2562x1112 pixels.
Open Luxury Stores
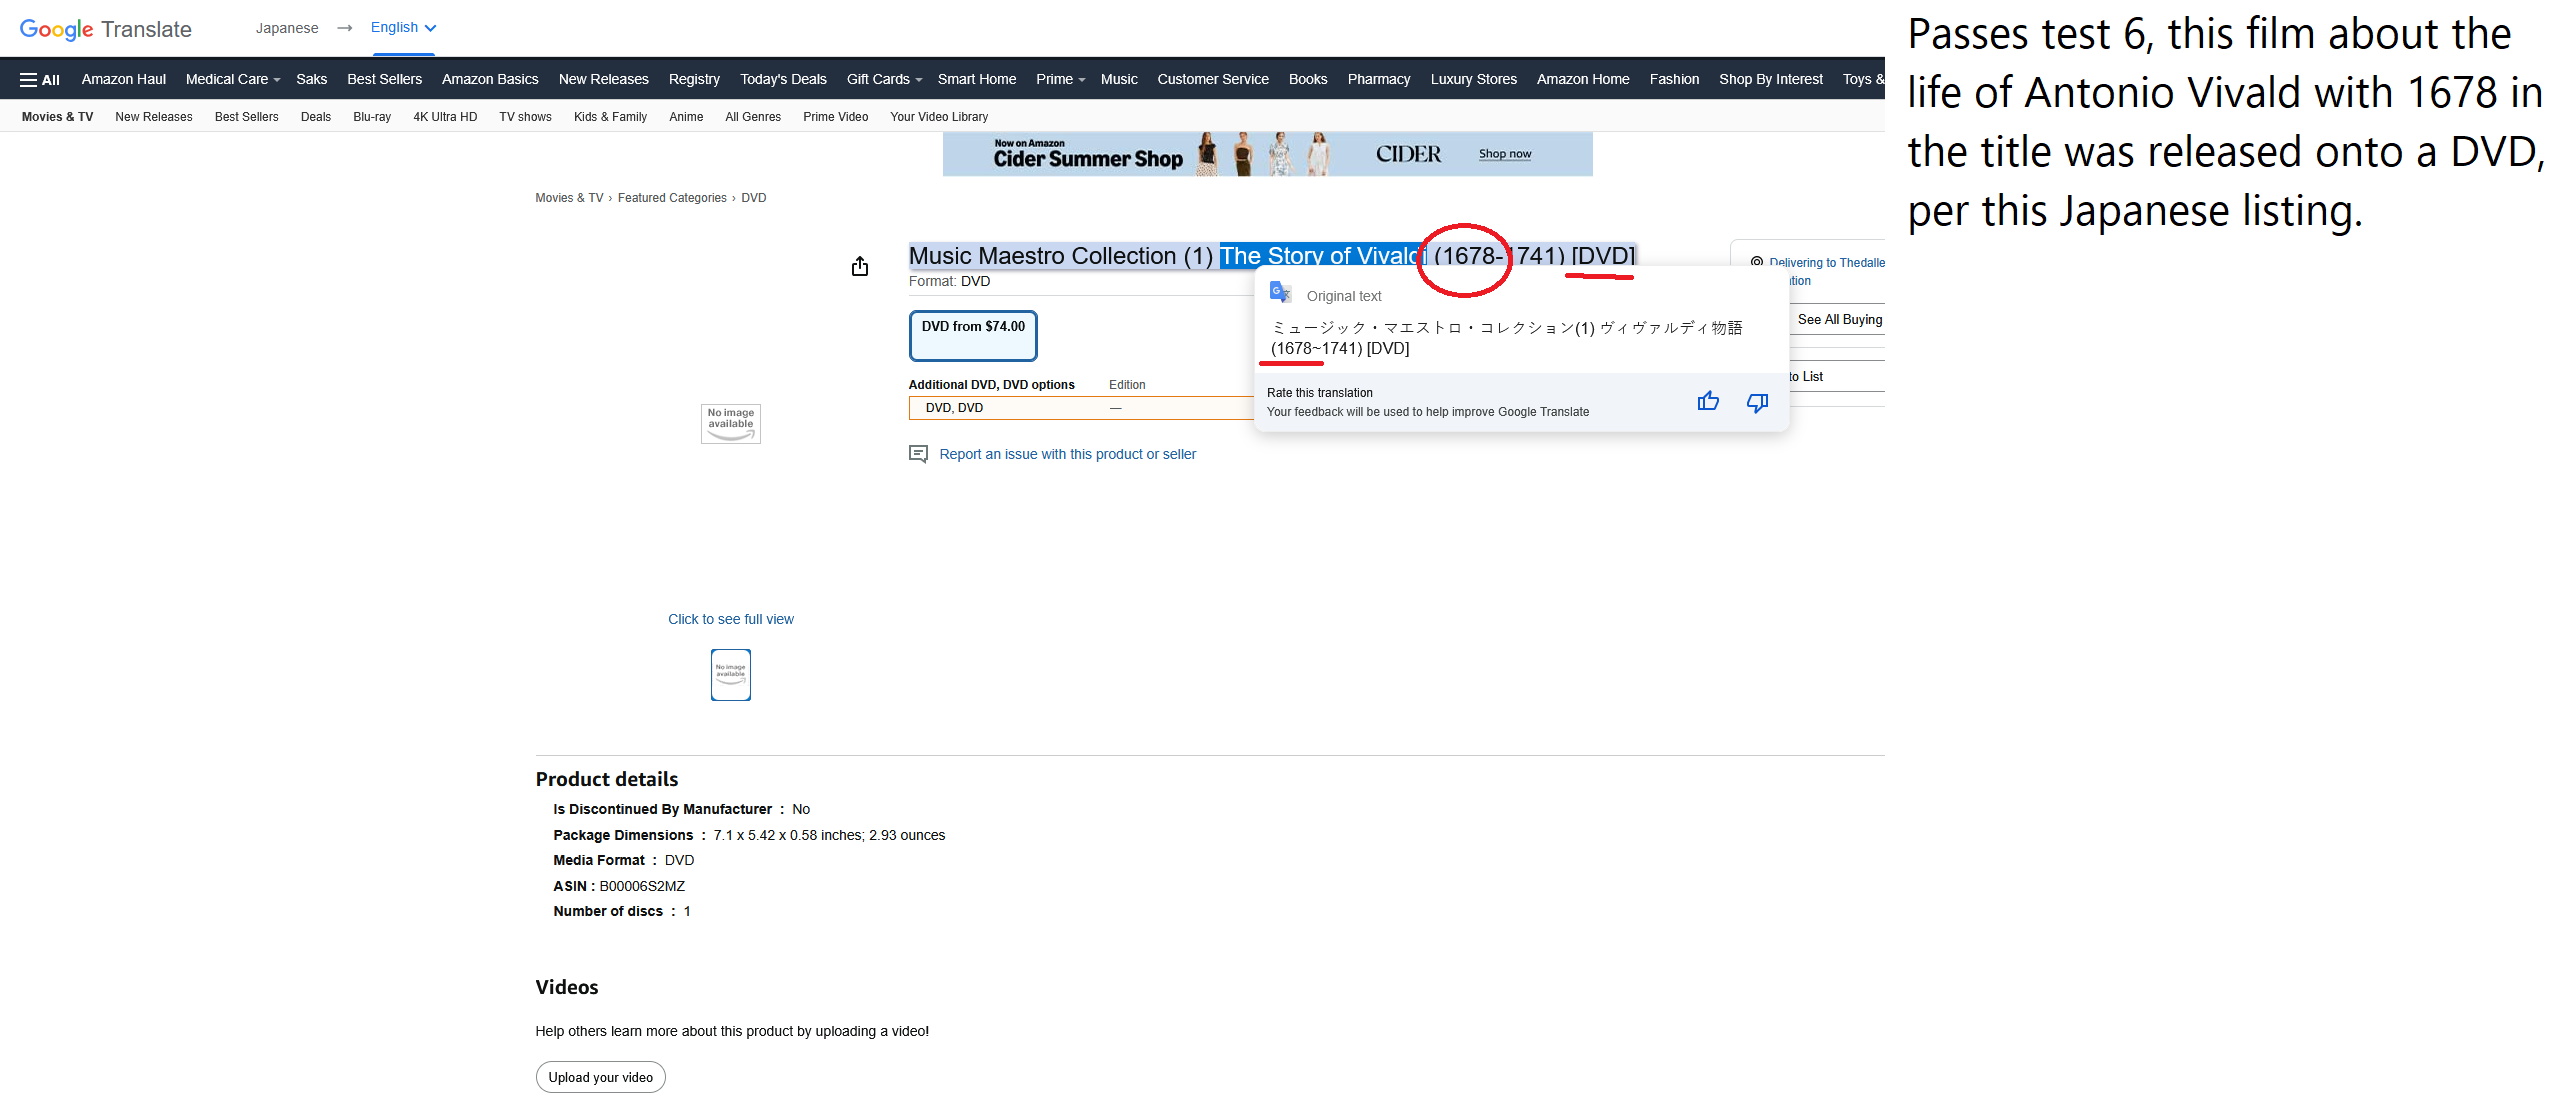point(1473,80)
